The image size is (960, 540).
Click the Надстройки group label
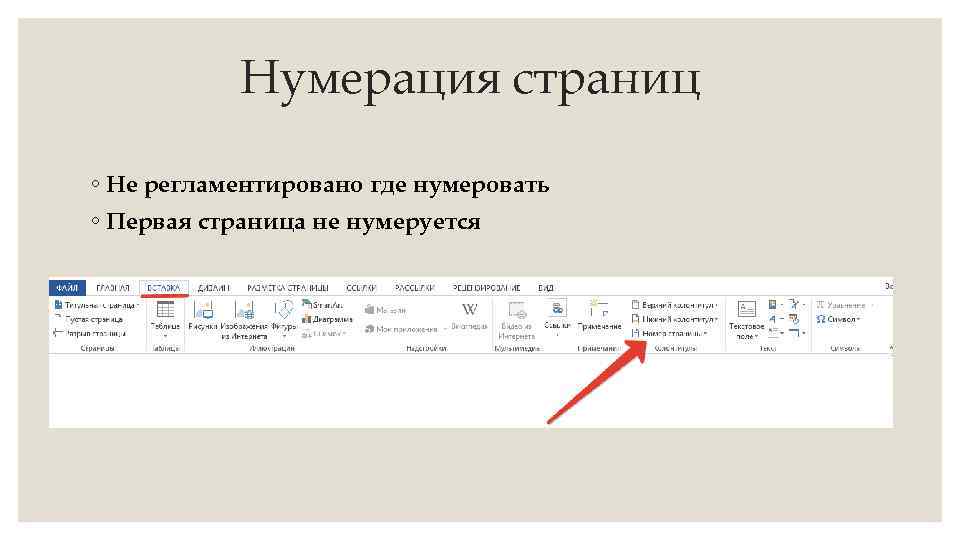(x=426, y=348)
